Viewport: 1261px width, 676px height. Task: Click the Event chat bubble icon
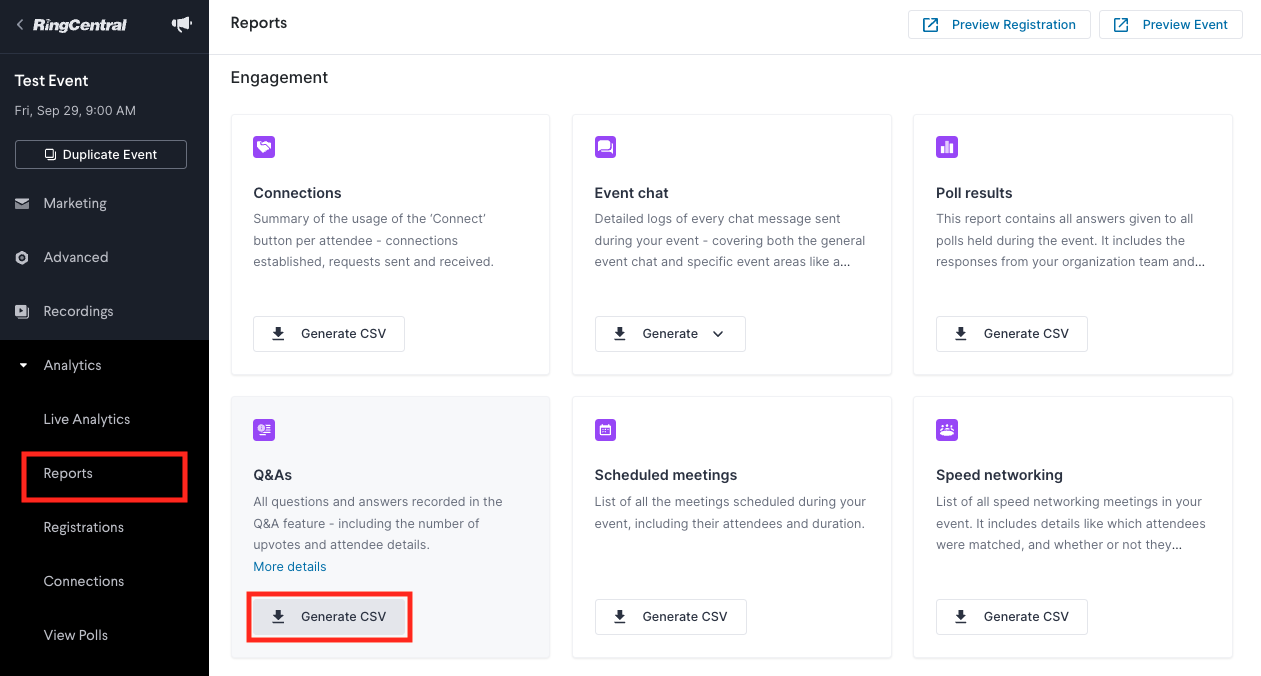click(x=605, y=147)
